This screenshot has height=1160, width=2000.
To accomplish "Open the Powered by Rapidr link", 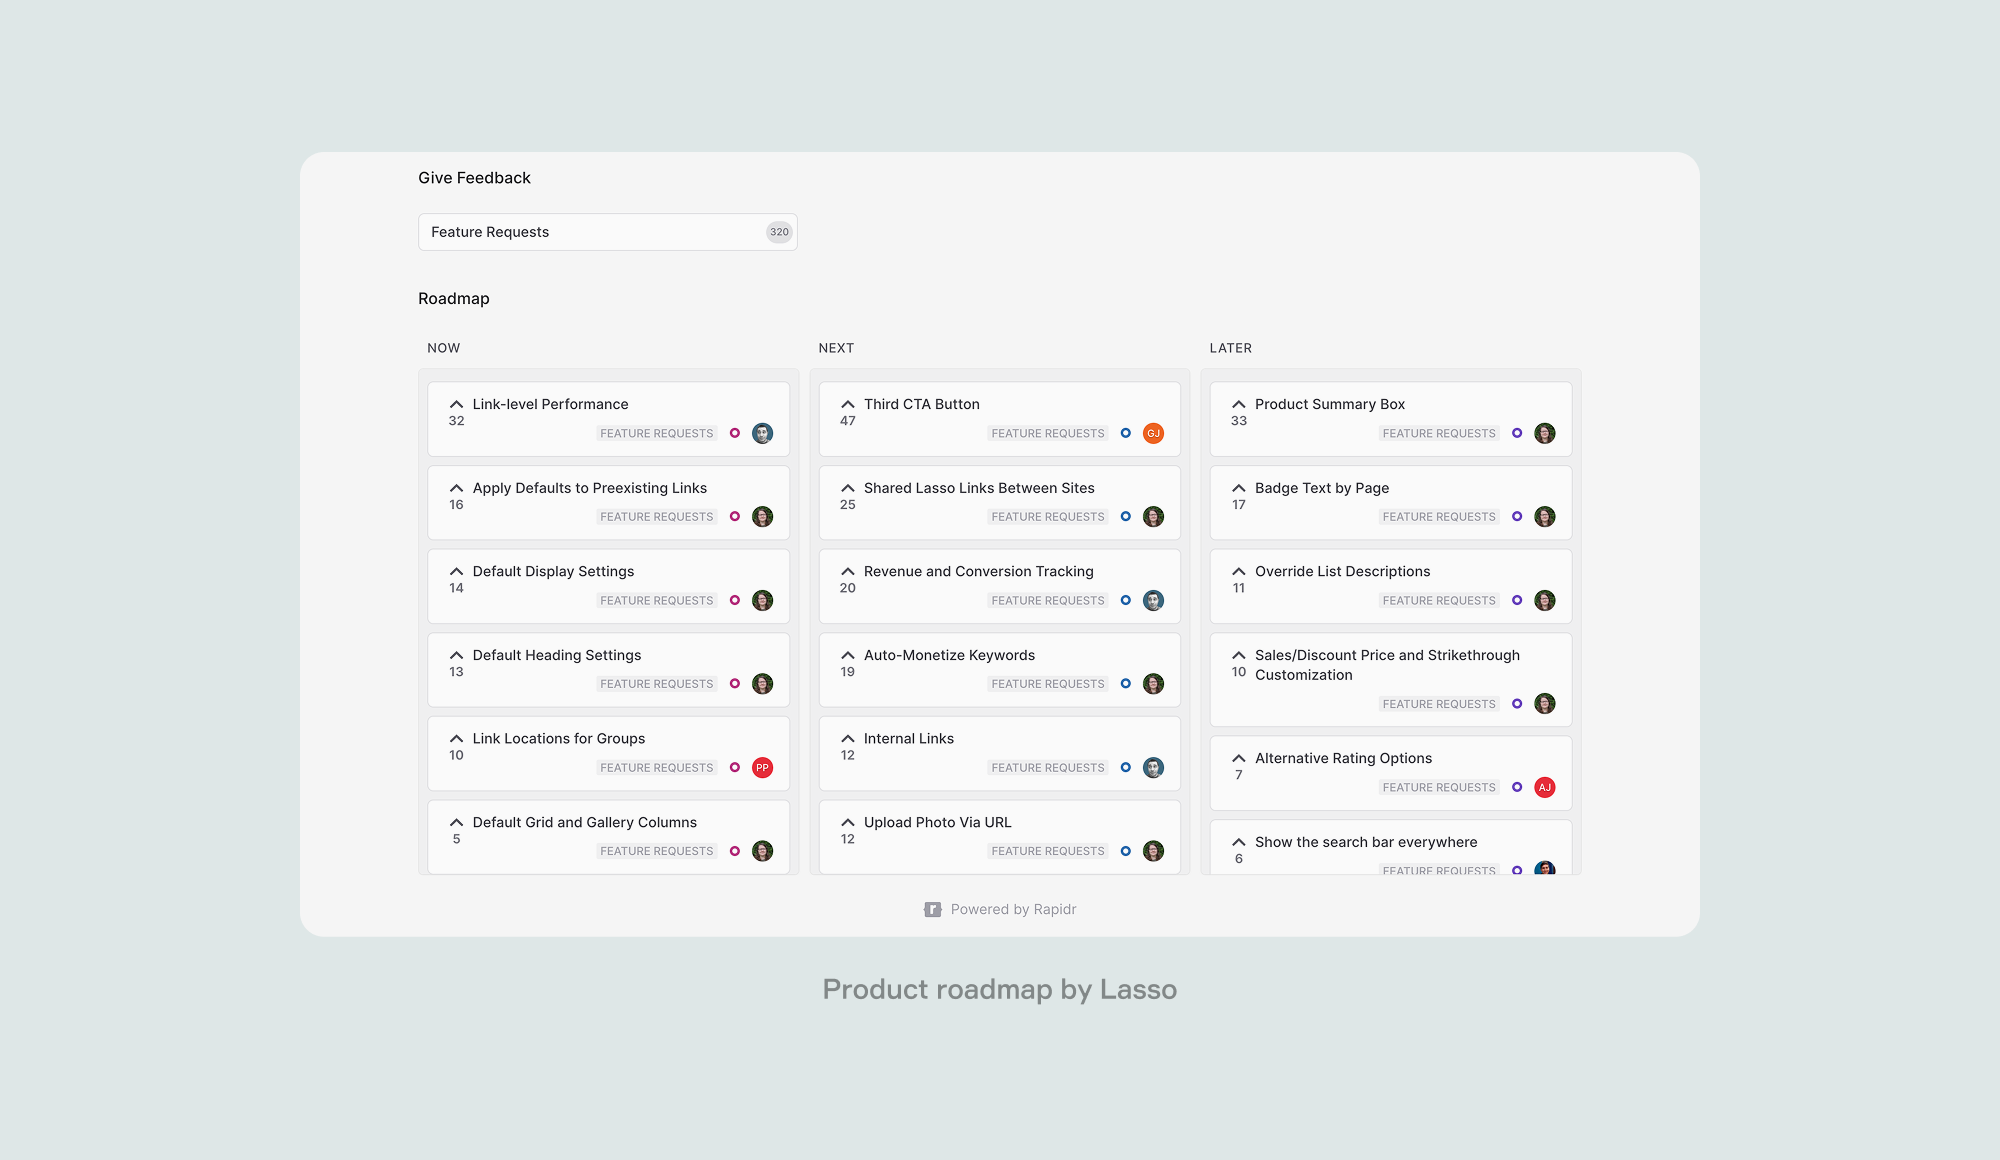I will coord(1013,908).
